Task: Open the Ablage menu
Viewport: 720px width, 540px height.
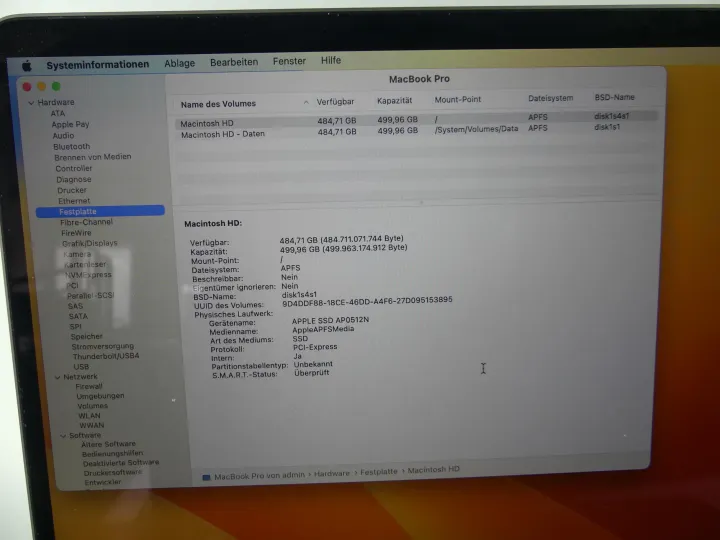Action: click(x=180, y=63)
